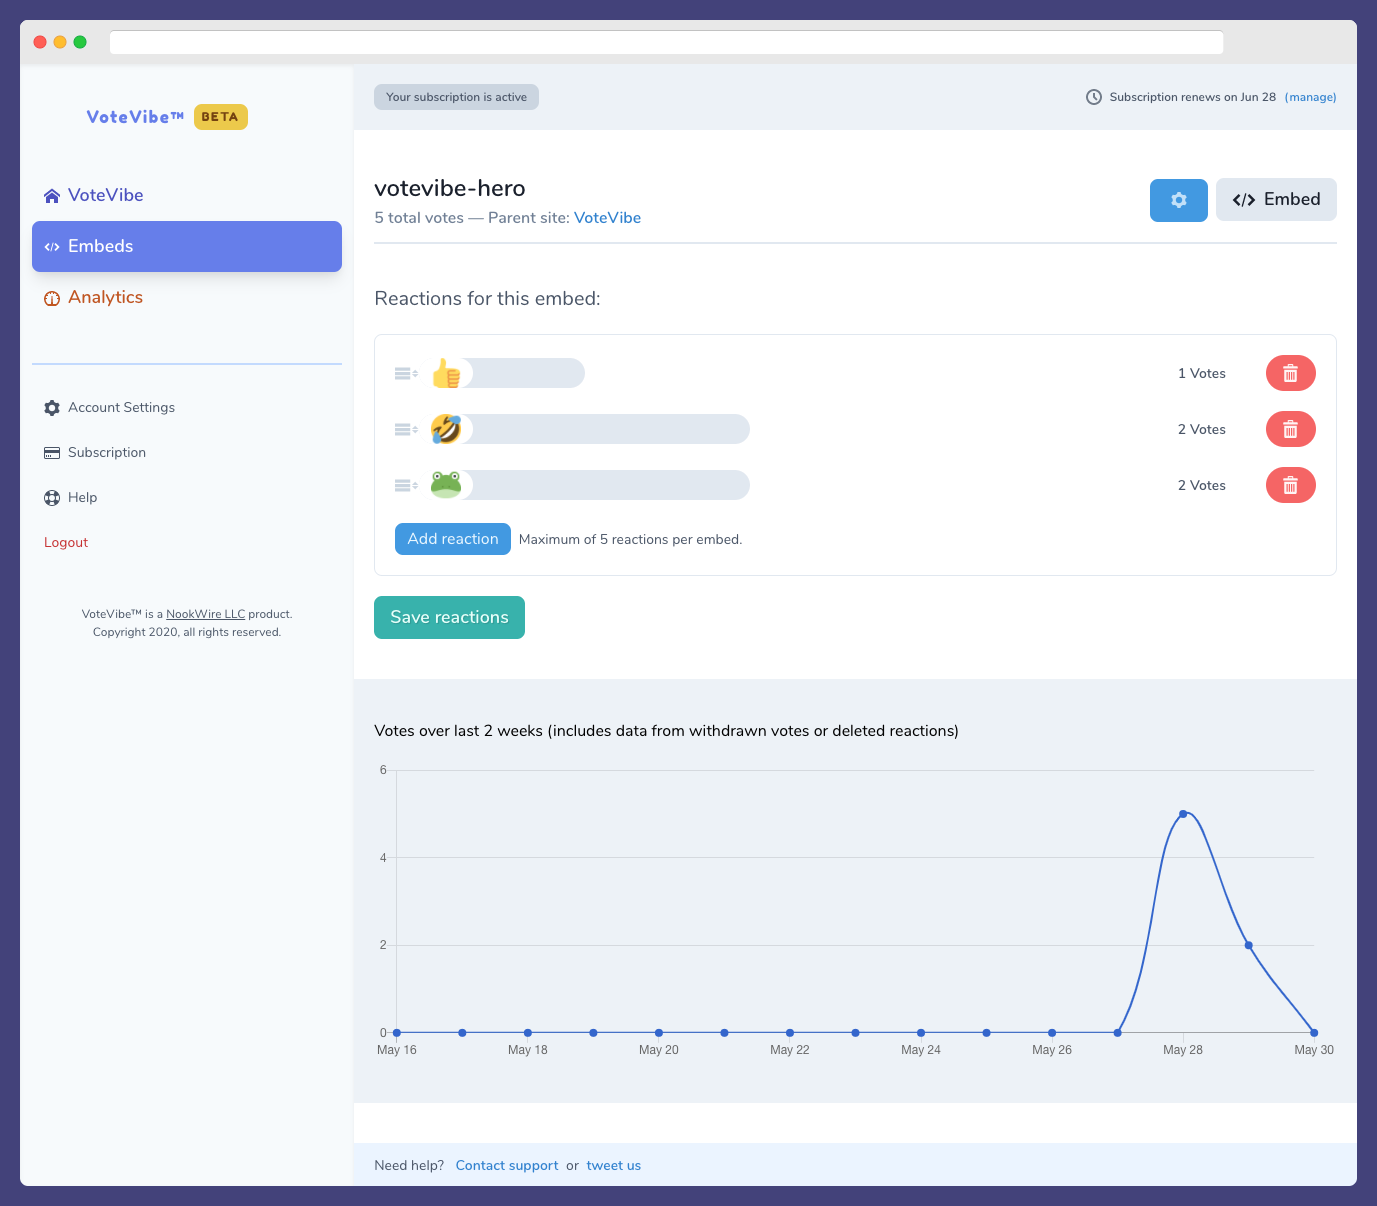Open Subscription page
Image resolution: width=1377 pixels, height=1206 pixels.
pos(107,452)
